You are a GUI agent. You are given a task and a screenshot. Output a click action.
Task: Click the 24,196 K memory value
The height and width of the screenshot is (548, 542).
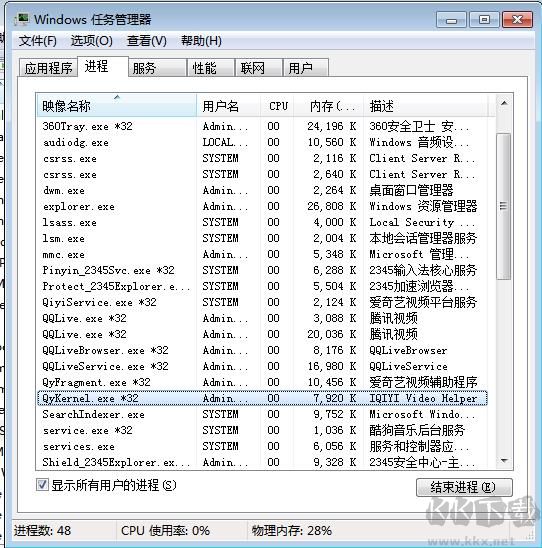pos(331,126)
